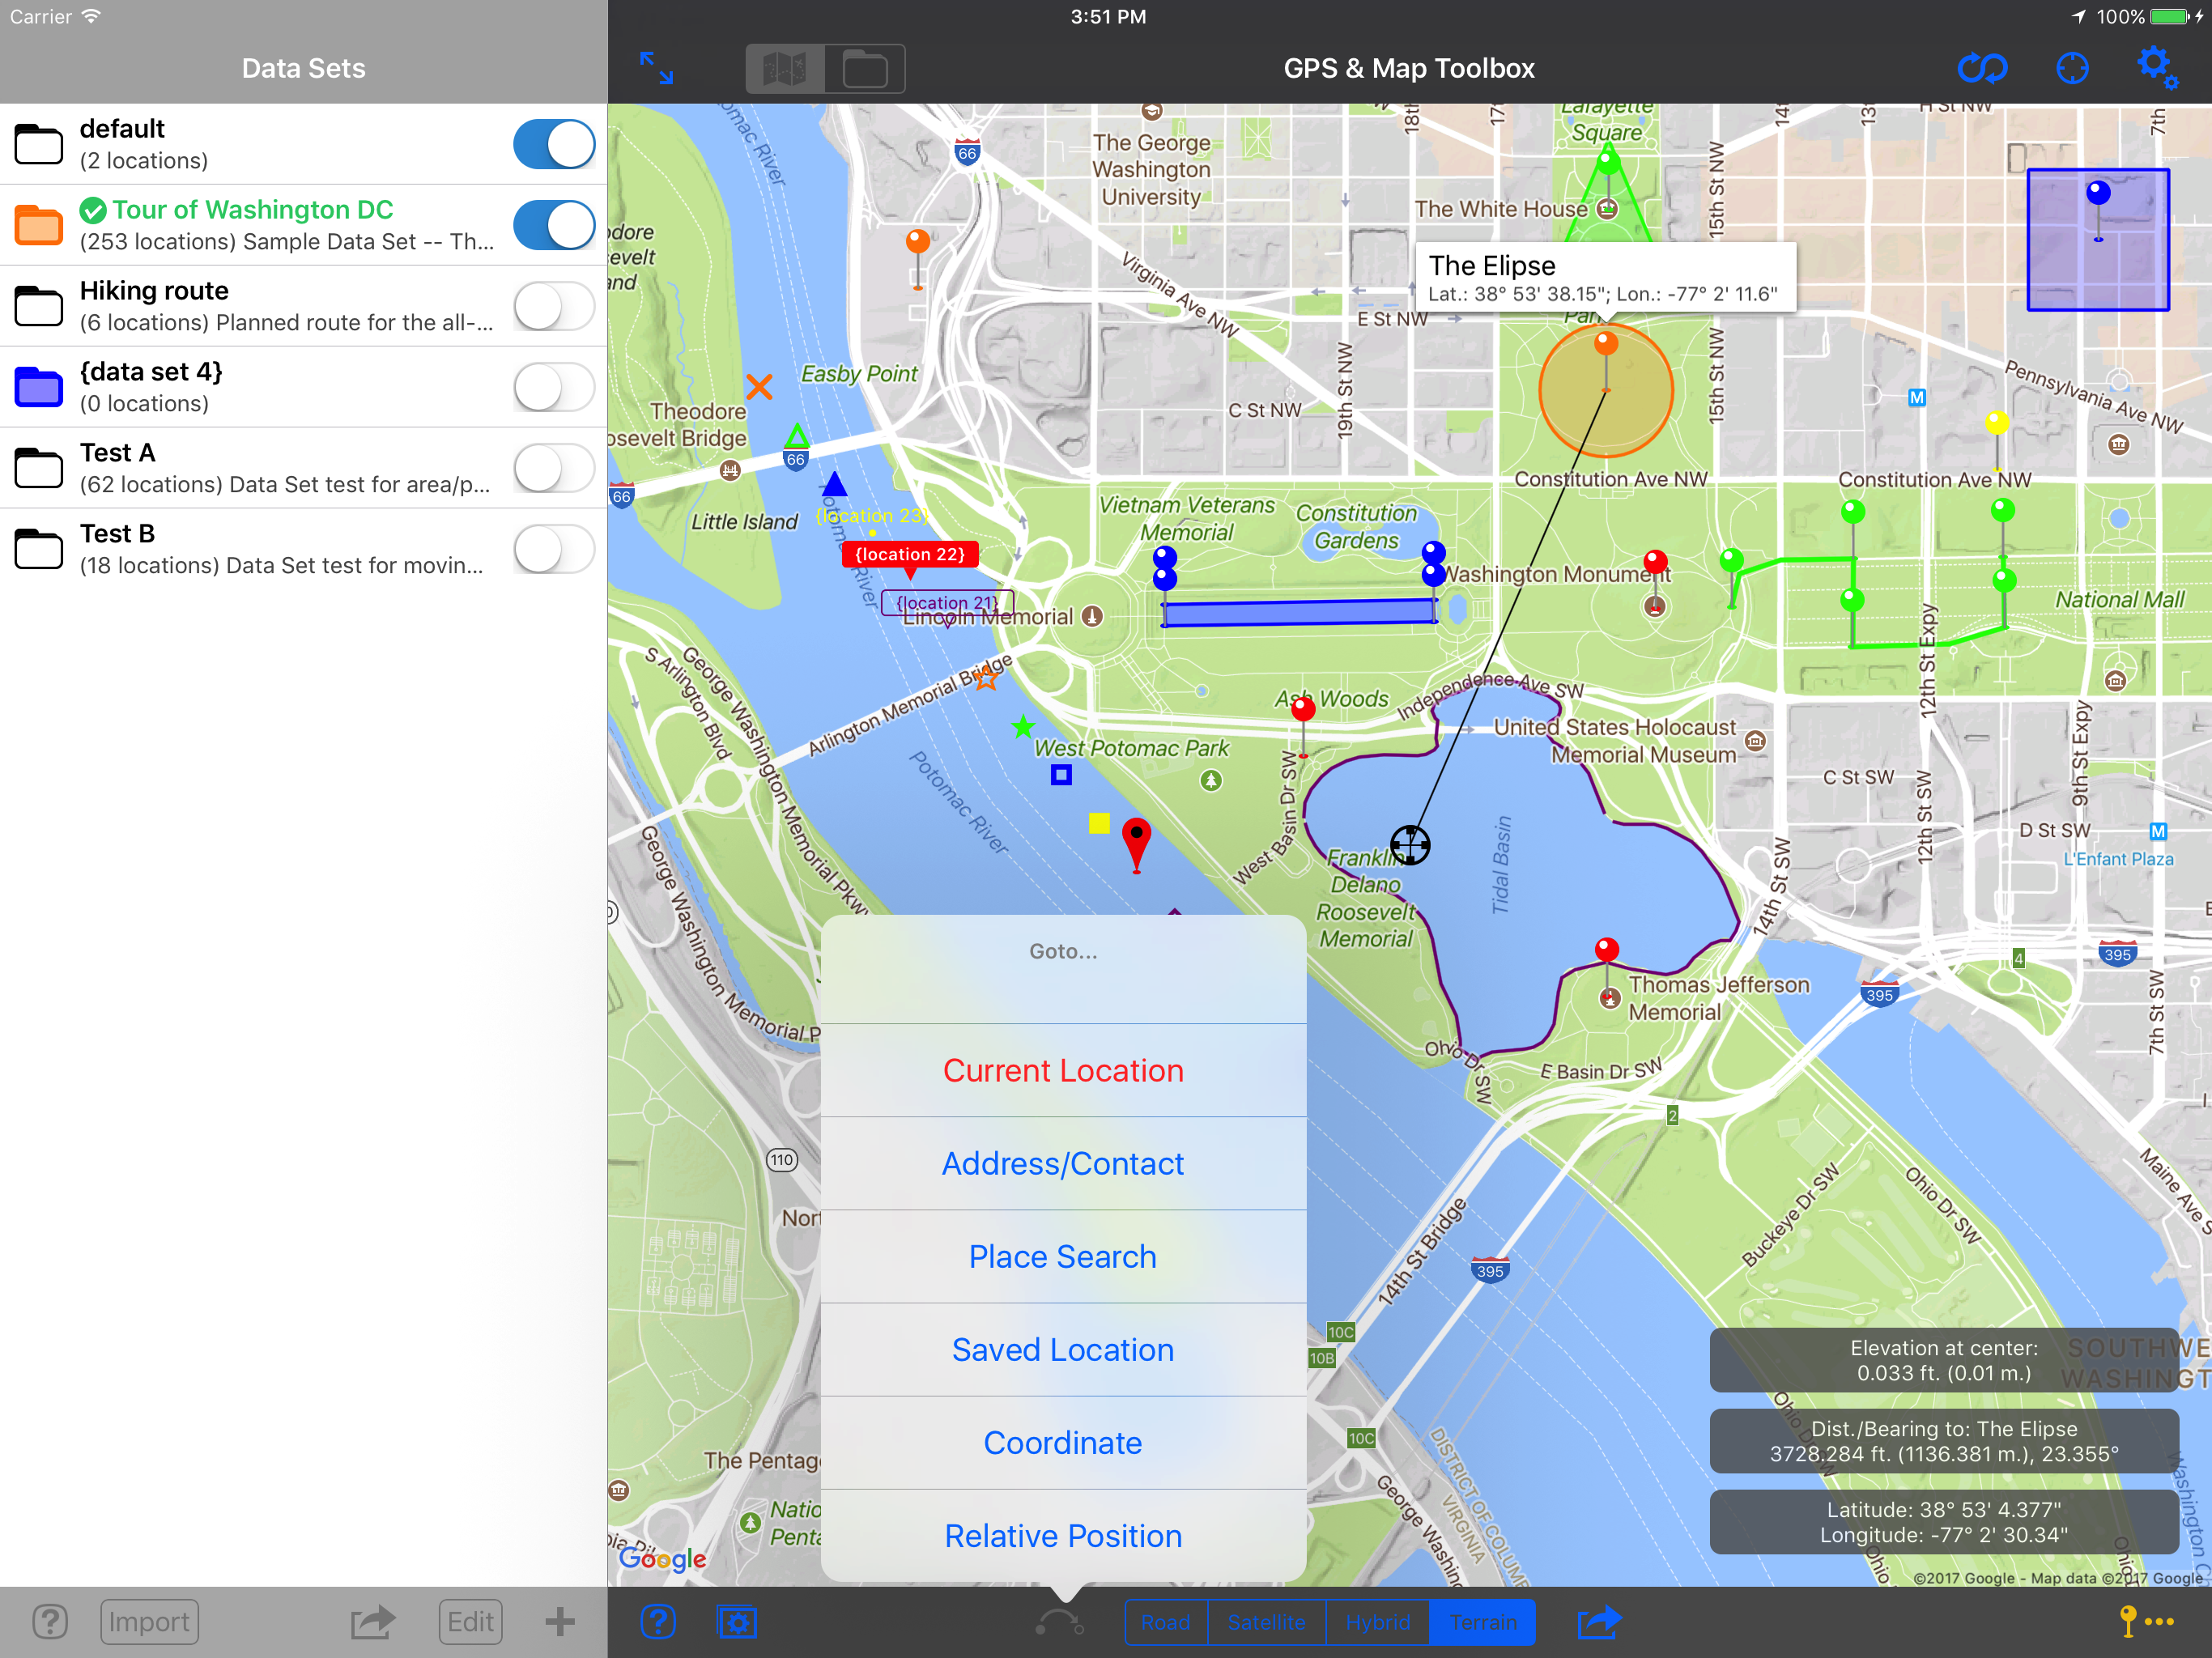The image size is (2212, 1658).
Task: Tap the Edit button in Data Sets panel
Action: pyautogui.click(x=470, y=1621)
